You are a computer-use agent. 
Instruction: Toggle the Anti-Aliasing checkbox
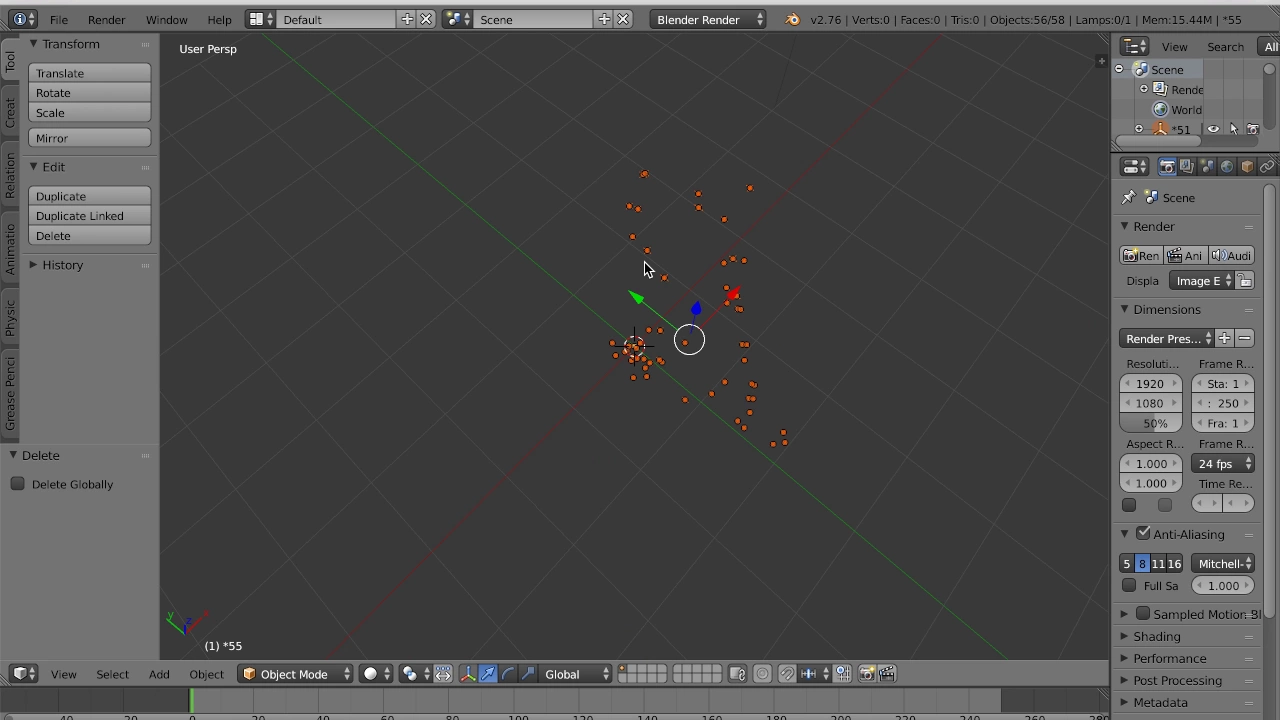[x=1143, y=534]
